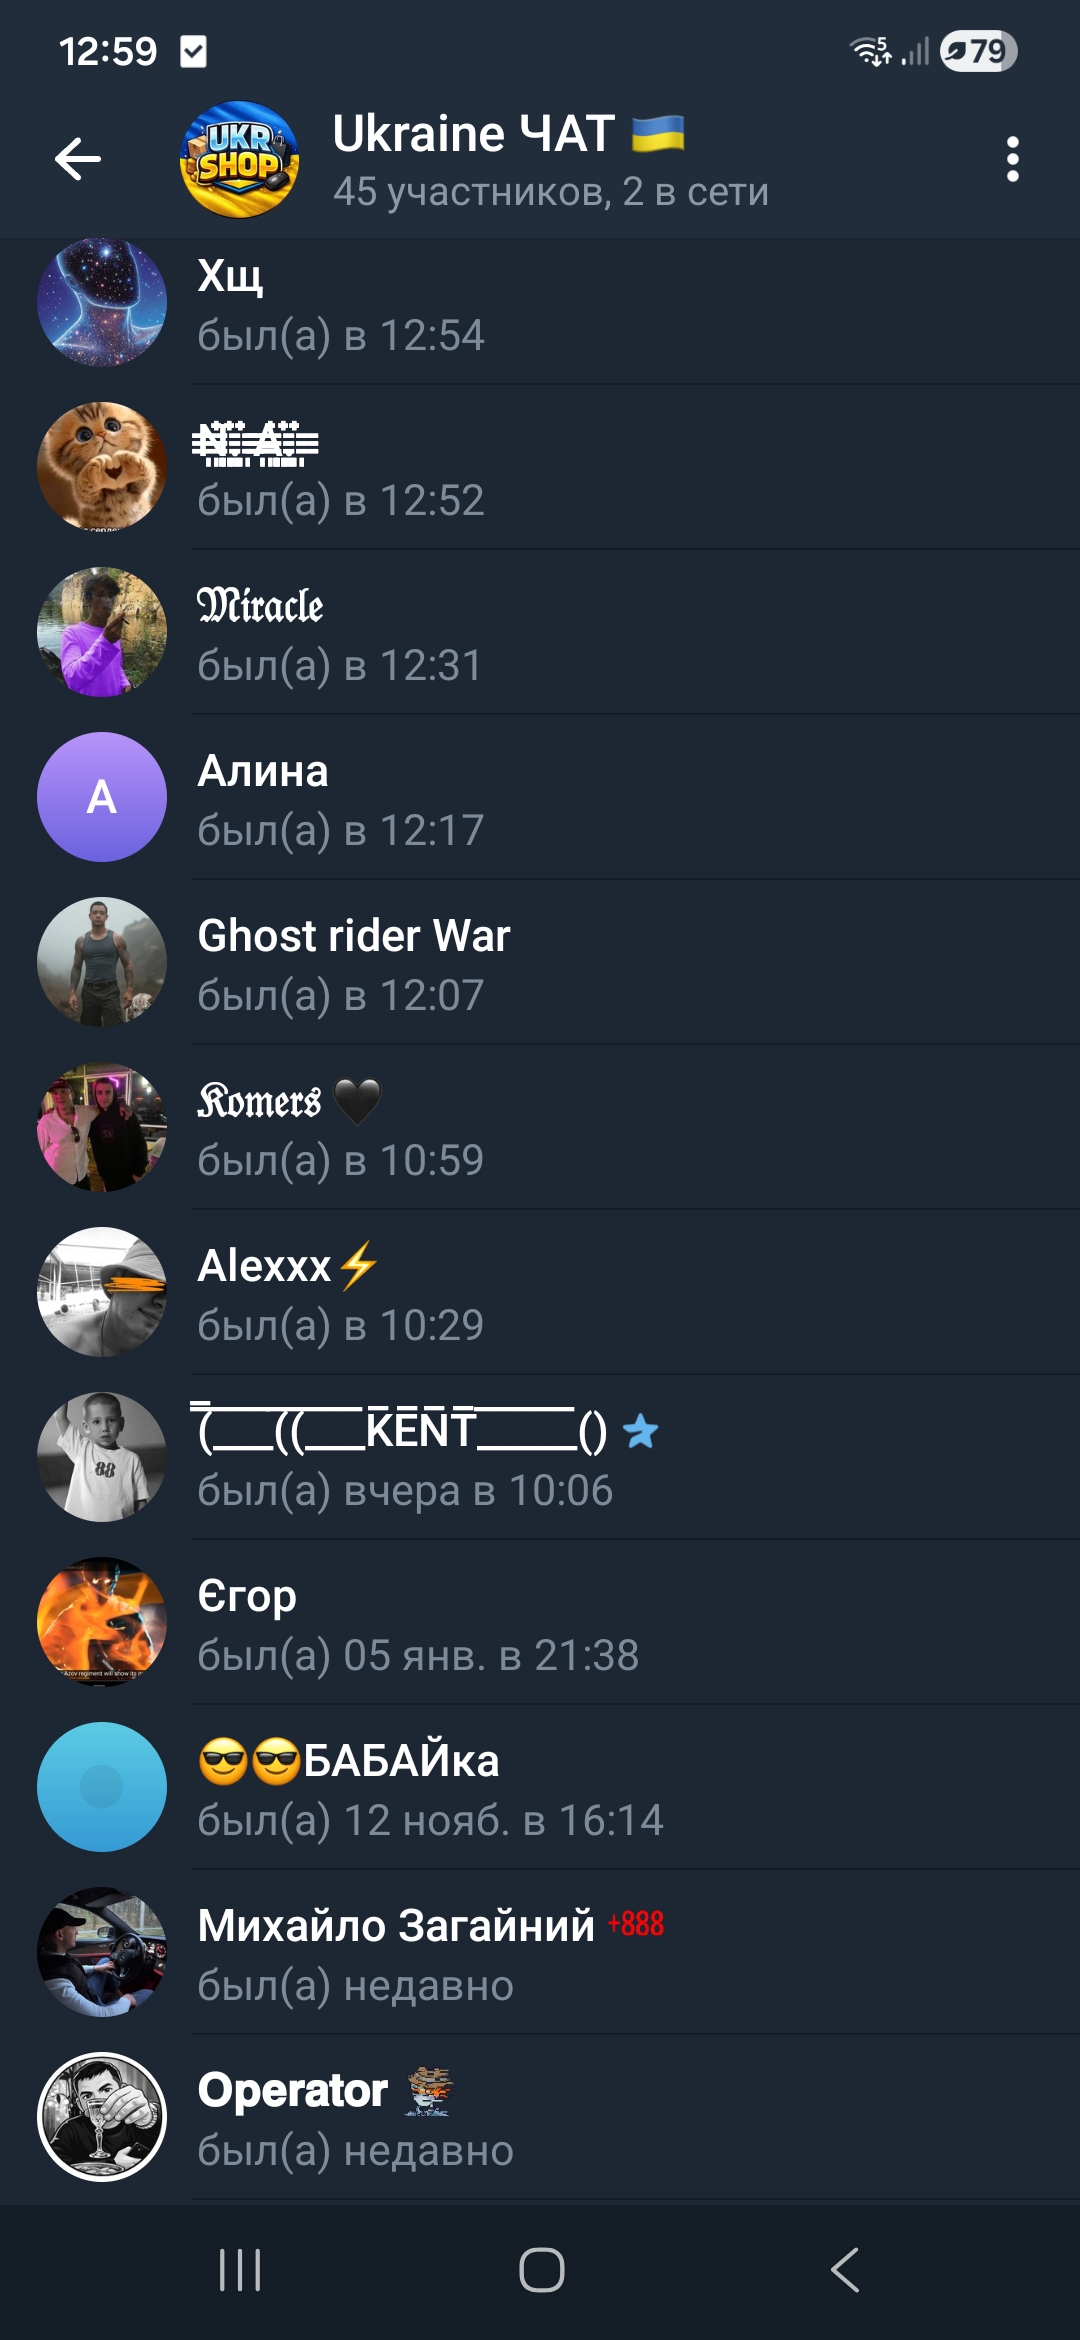Open Ghost rider War profile
This screenshot has width=1080, height=2340.
(540, 962)
